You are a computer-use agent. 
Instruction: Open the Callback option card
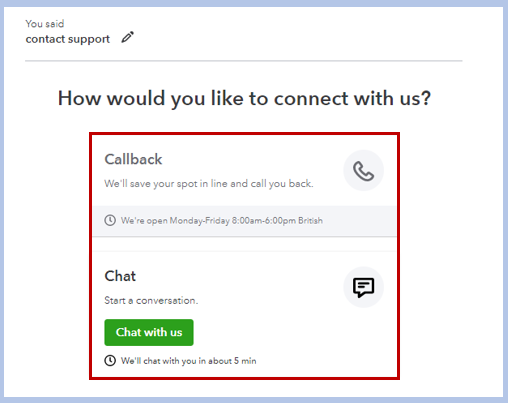244,186
